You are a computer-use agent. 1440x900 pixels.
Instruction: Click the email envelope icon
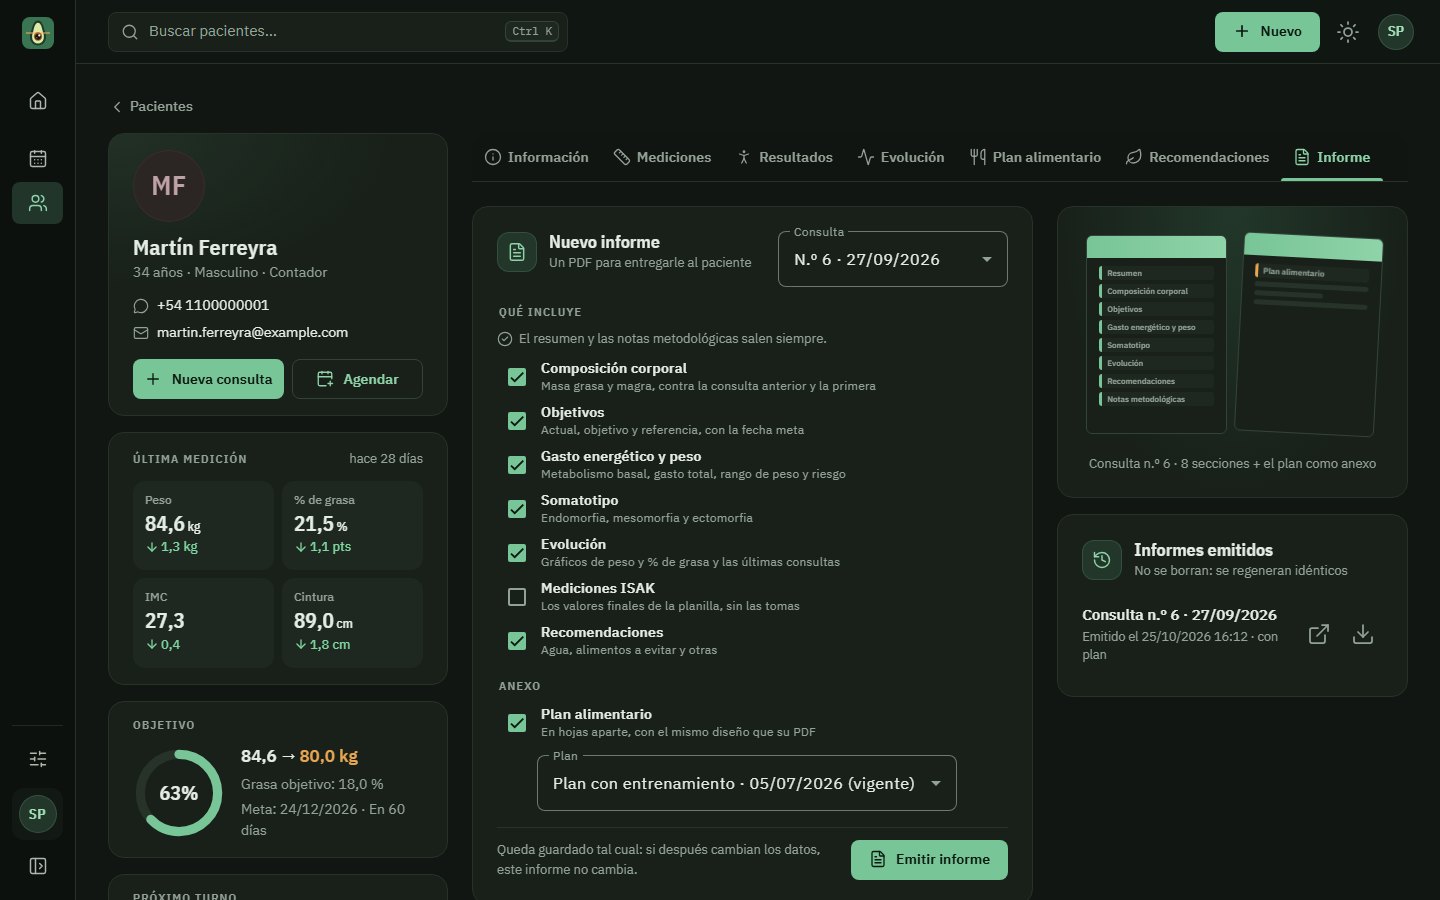click(x=141, y=333)
